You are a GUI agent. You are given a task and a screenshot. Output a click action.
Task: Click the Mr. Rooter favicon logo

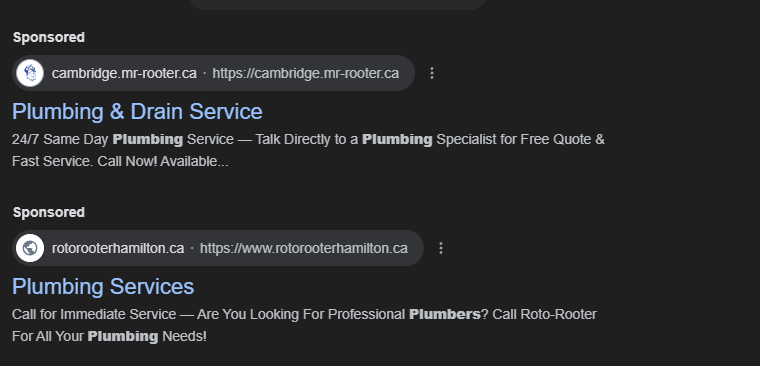click(x=30, y=73)
